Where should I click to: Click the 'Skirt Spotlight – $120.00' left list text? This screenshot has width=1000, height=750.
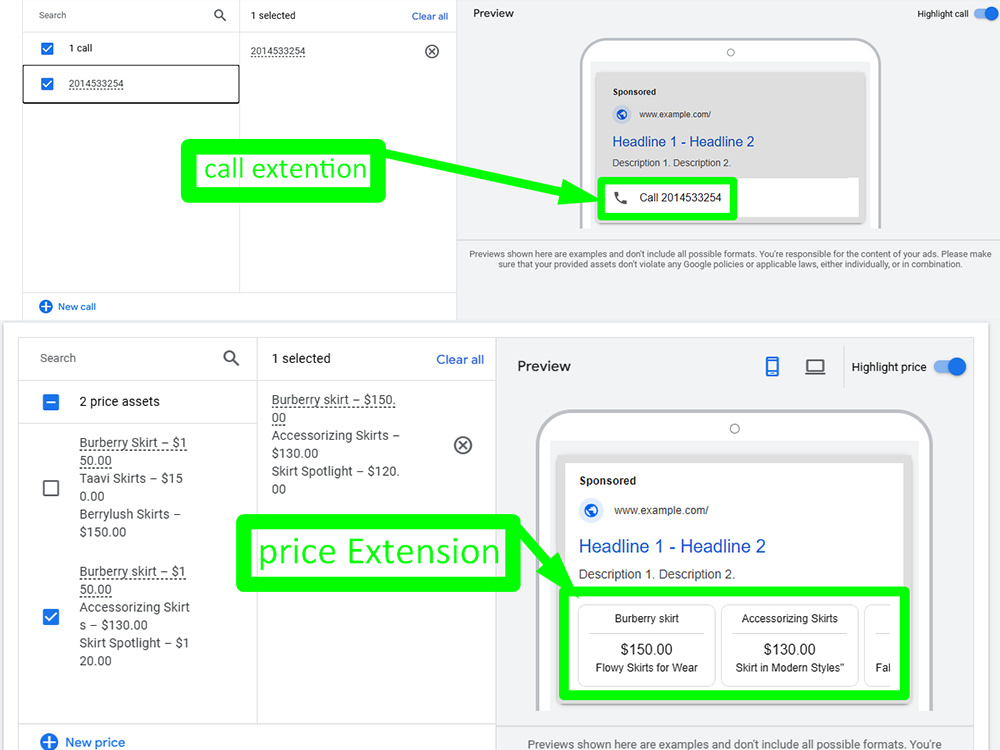click(134, 652)
